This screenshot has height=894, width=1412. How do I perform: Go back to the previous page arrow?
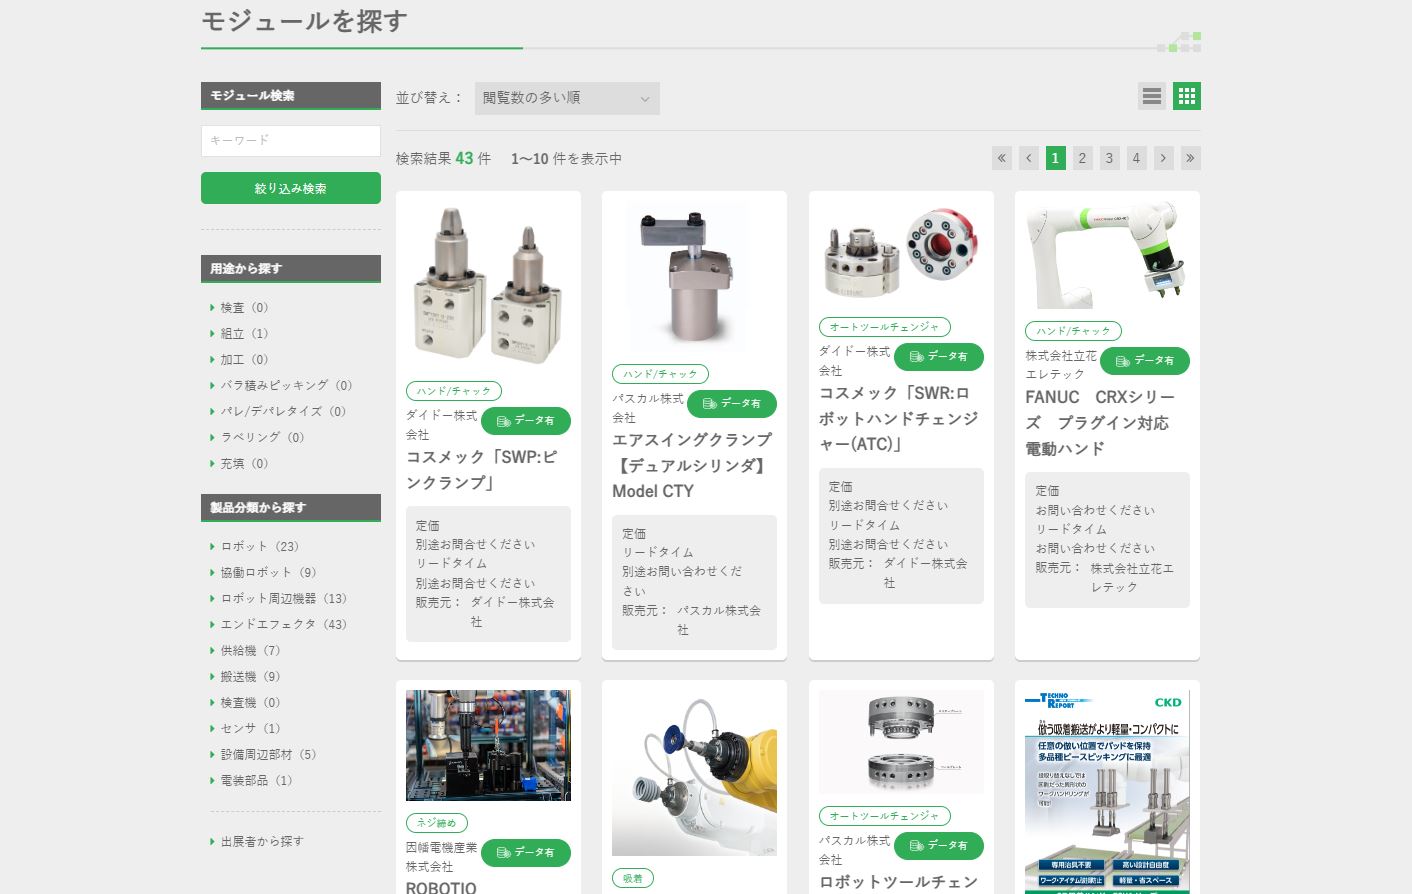1028,158
